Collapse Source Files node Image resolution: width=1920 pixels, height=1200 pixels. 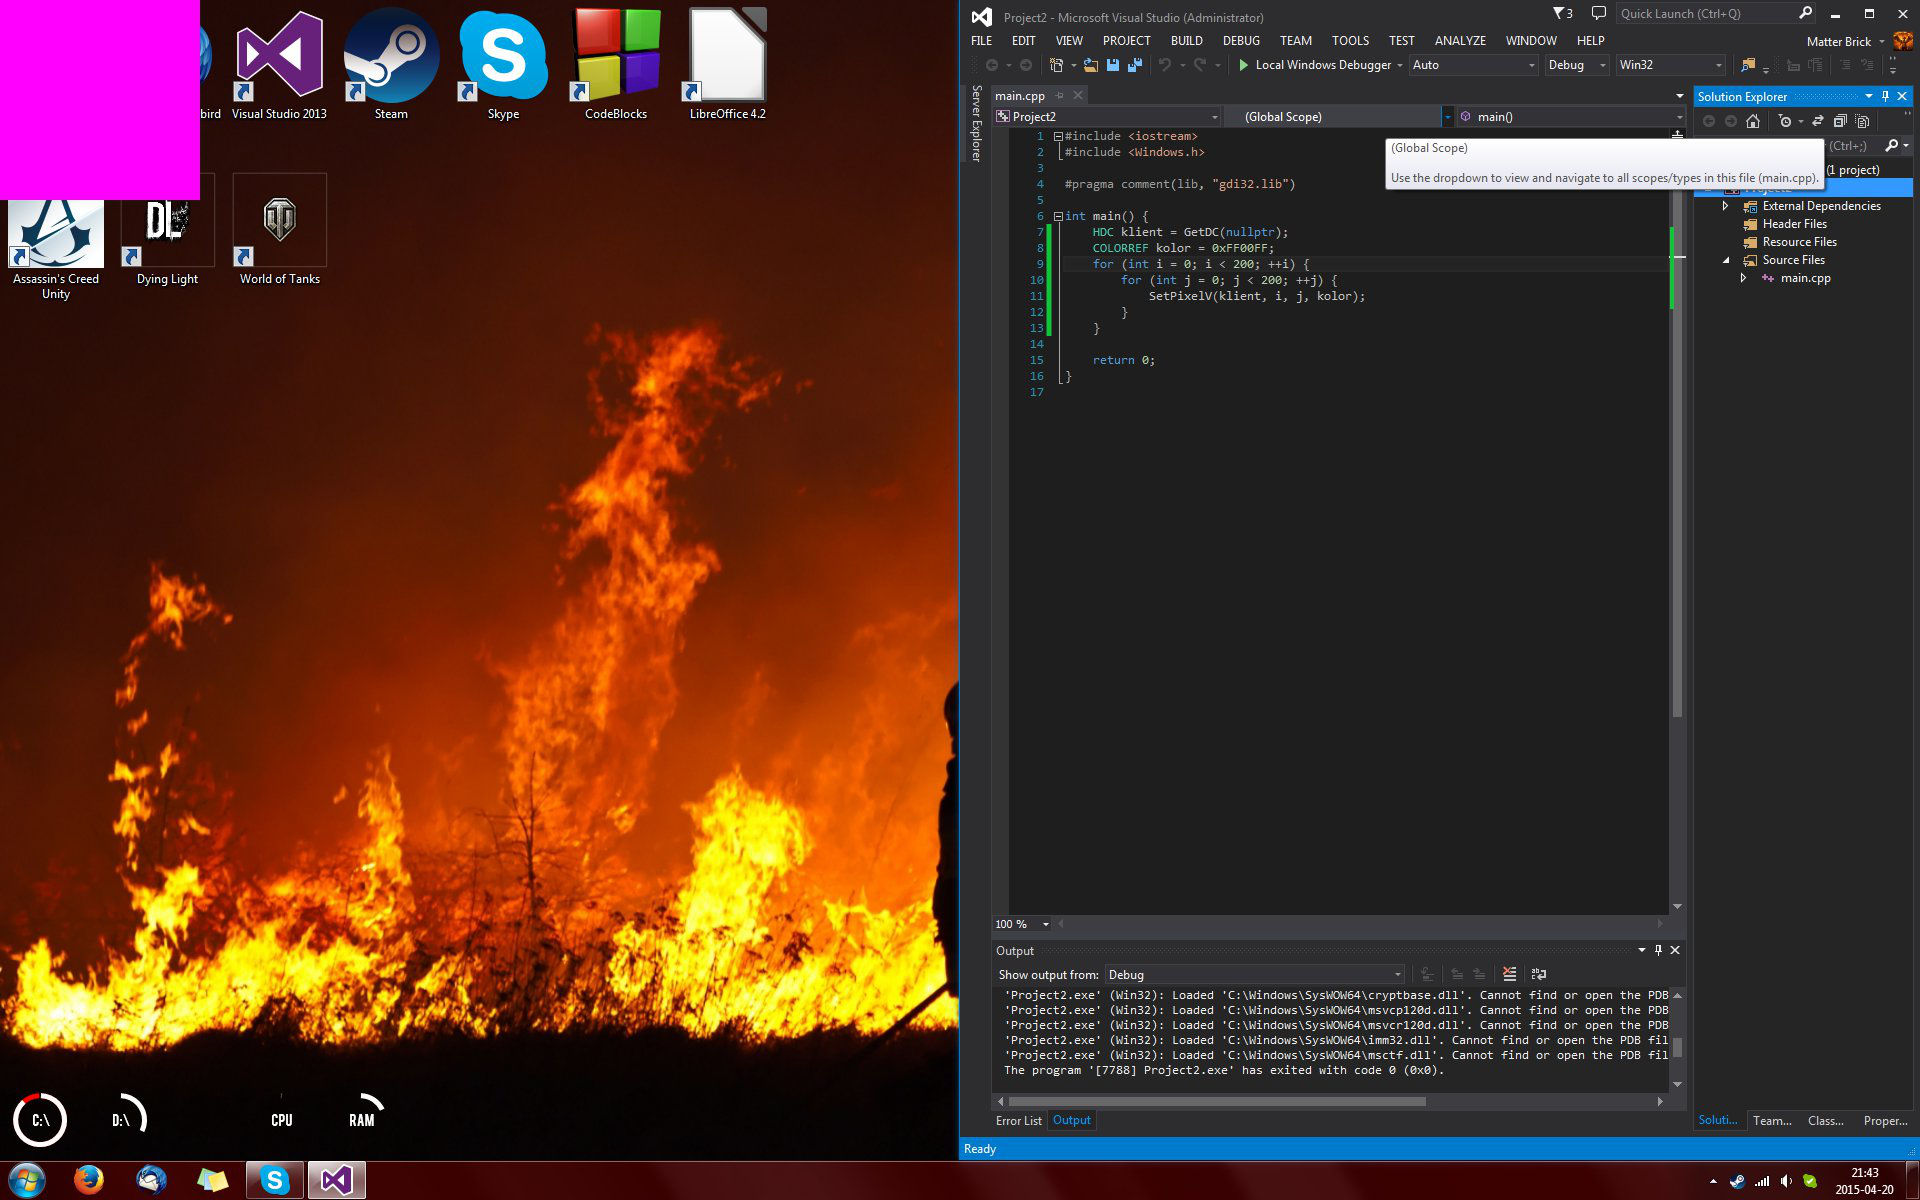click(x=1725, y=260)
